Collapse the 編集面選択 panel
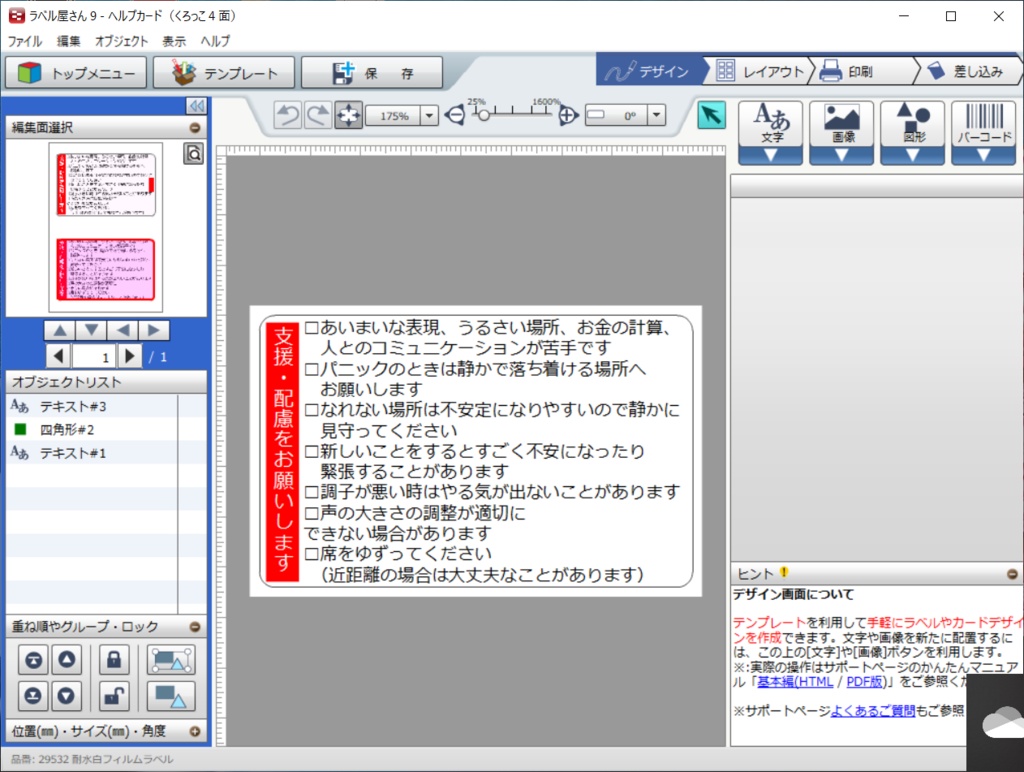The height and width of the screenshot is (772, 1024). pos(195,128)
